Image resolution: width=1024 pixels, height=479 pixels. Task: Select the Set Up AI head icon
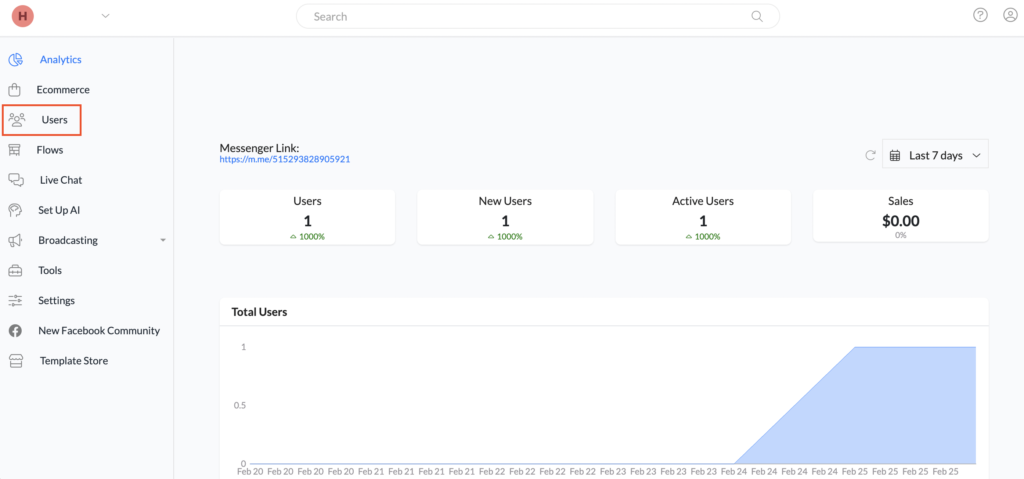point(15,210)
